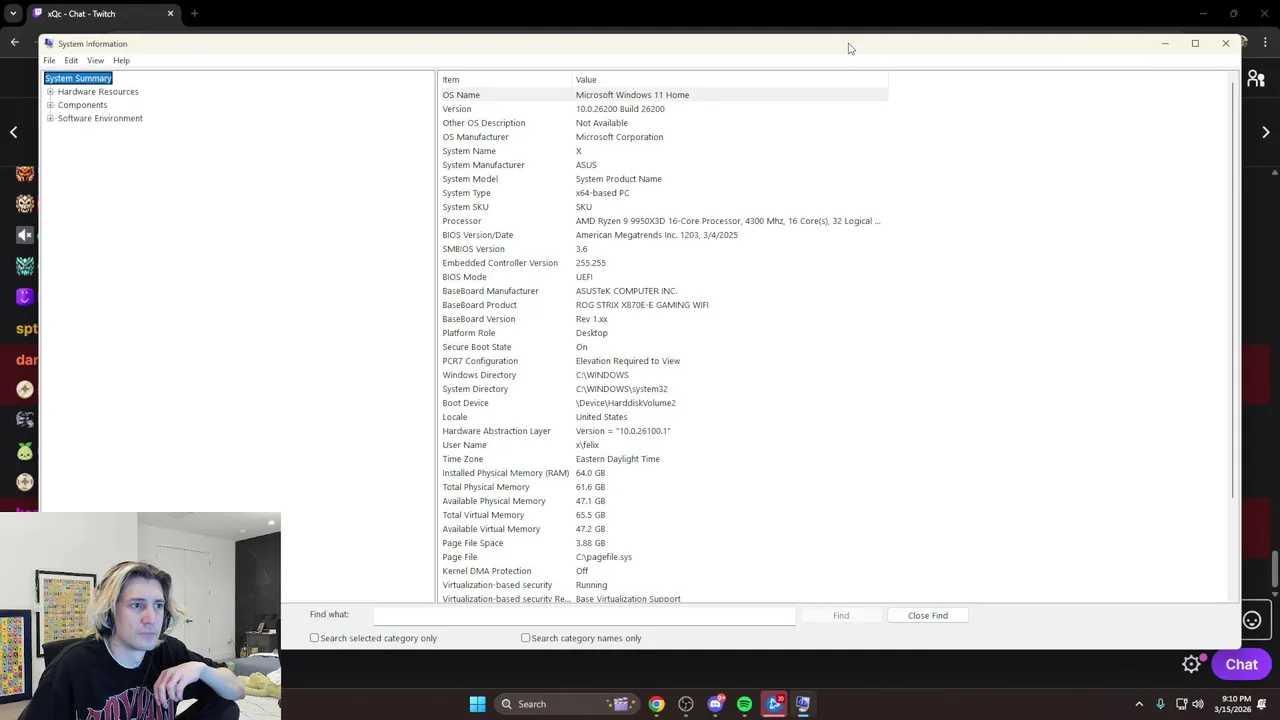Select the BIOS Version/Date row
Viewport: 1280px width, 720px height.
click(664, 235)
